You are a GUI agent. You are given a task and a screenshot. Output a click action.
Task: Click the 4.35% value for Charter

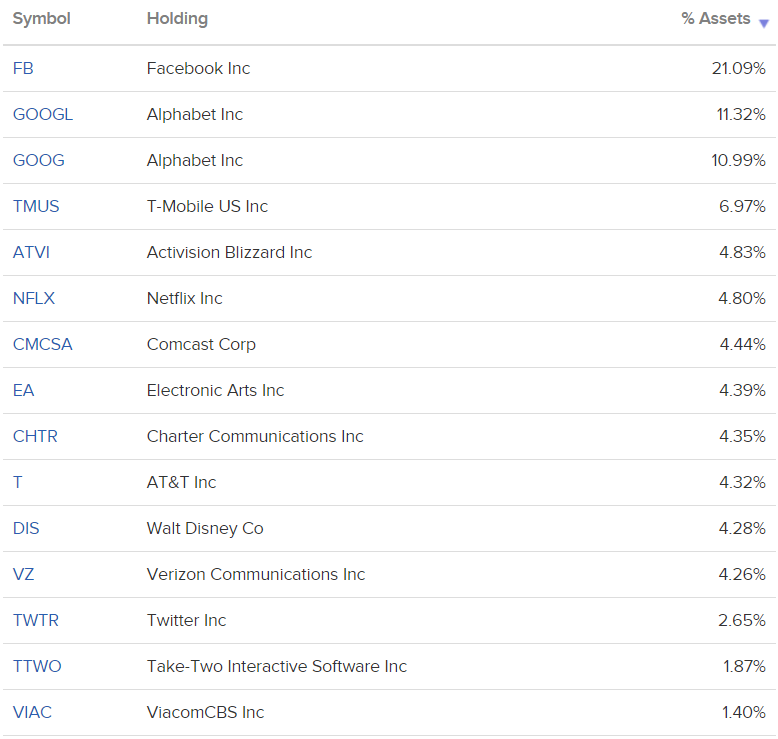coord(742,436)
